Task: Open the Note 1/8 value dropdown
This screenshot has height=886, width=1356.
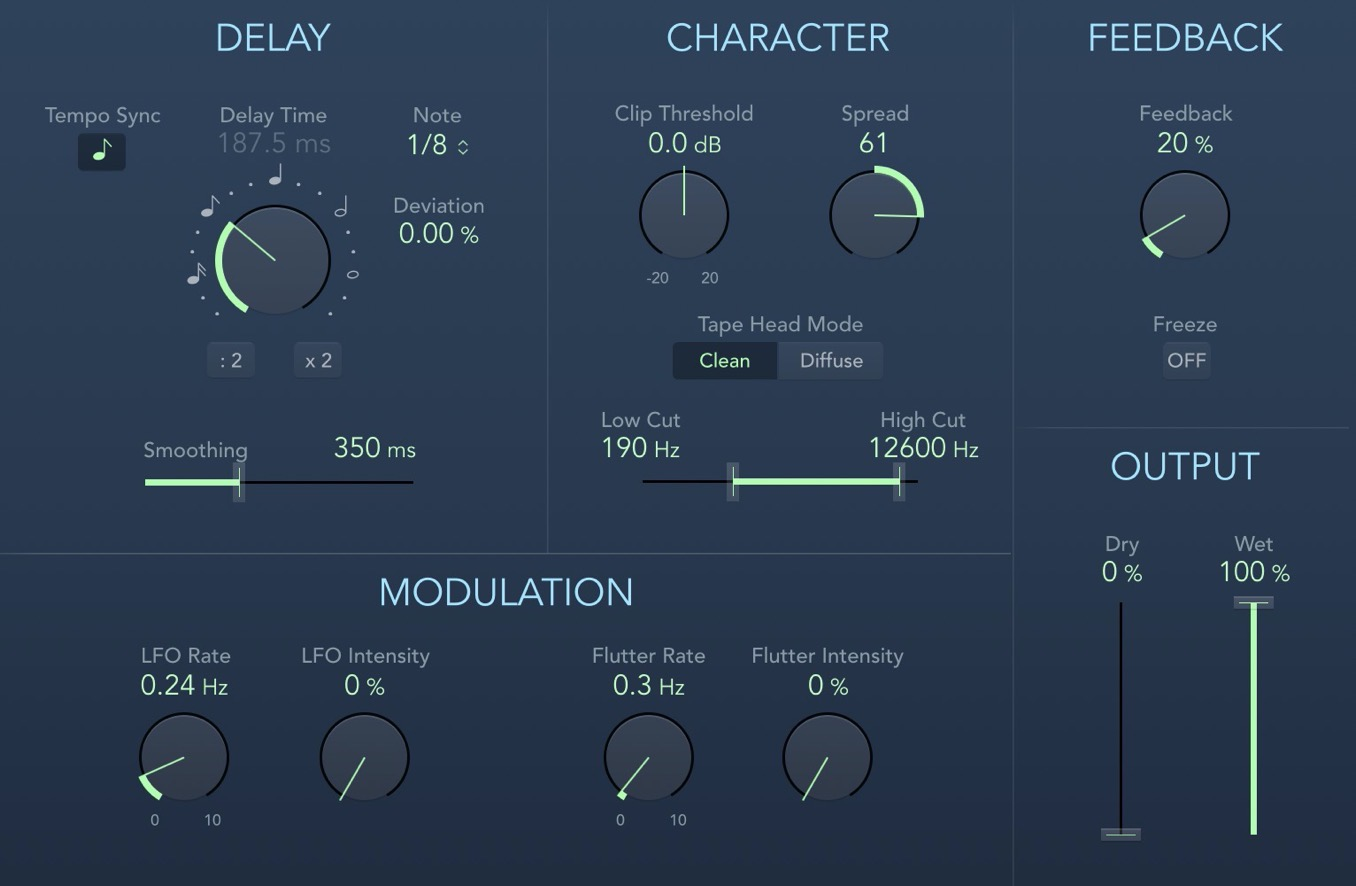Action: click(437, 145)
